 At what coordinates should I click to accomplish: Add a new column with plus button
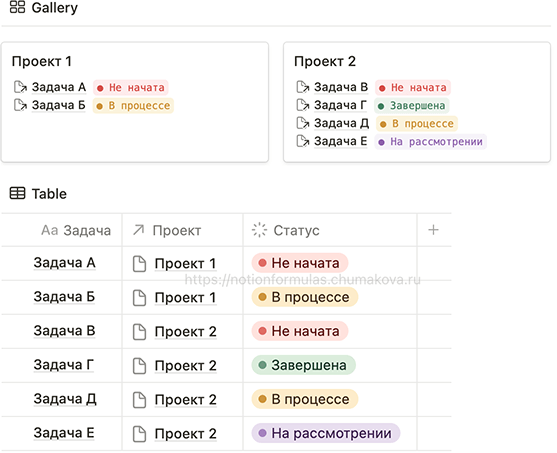[433, 230]
